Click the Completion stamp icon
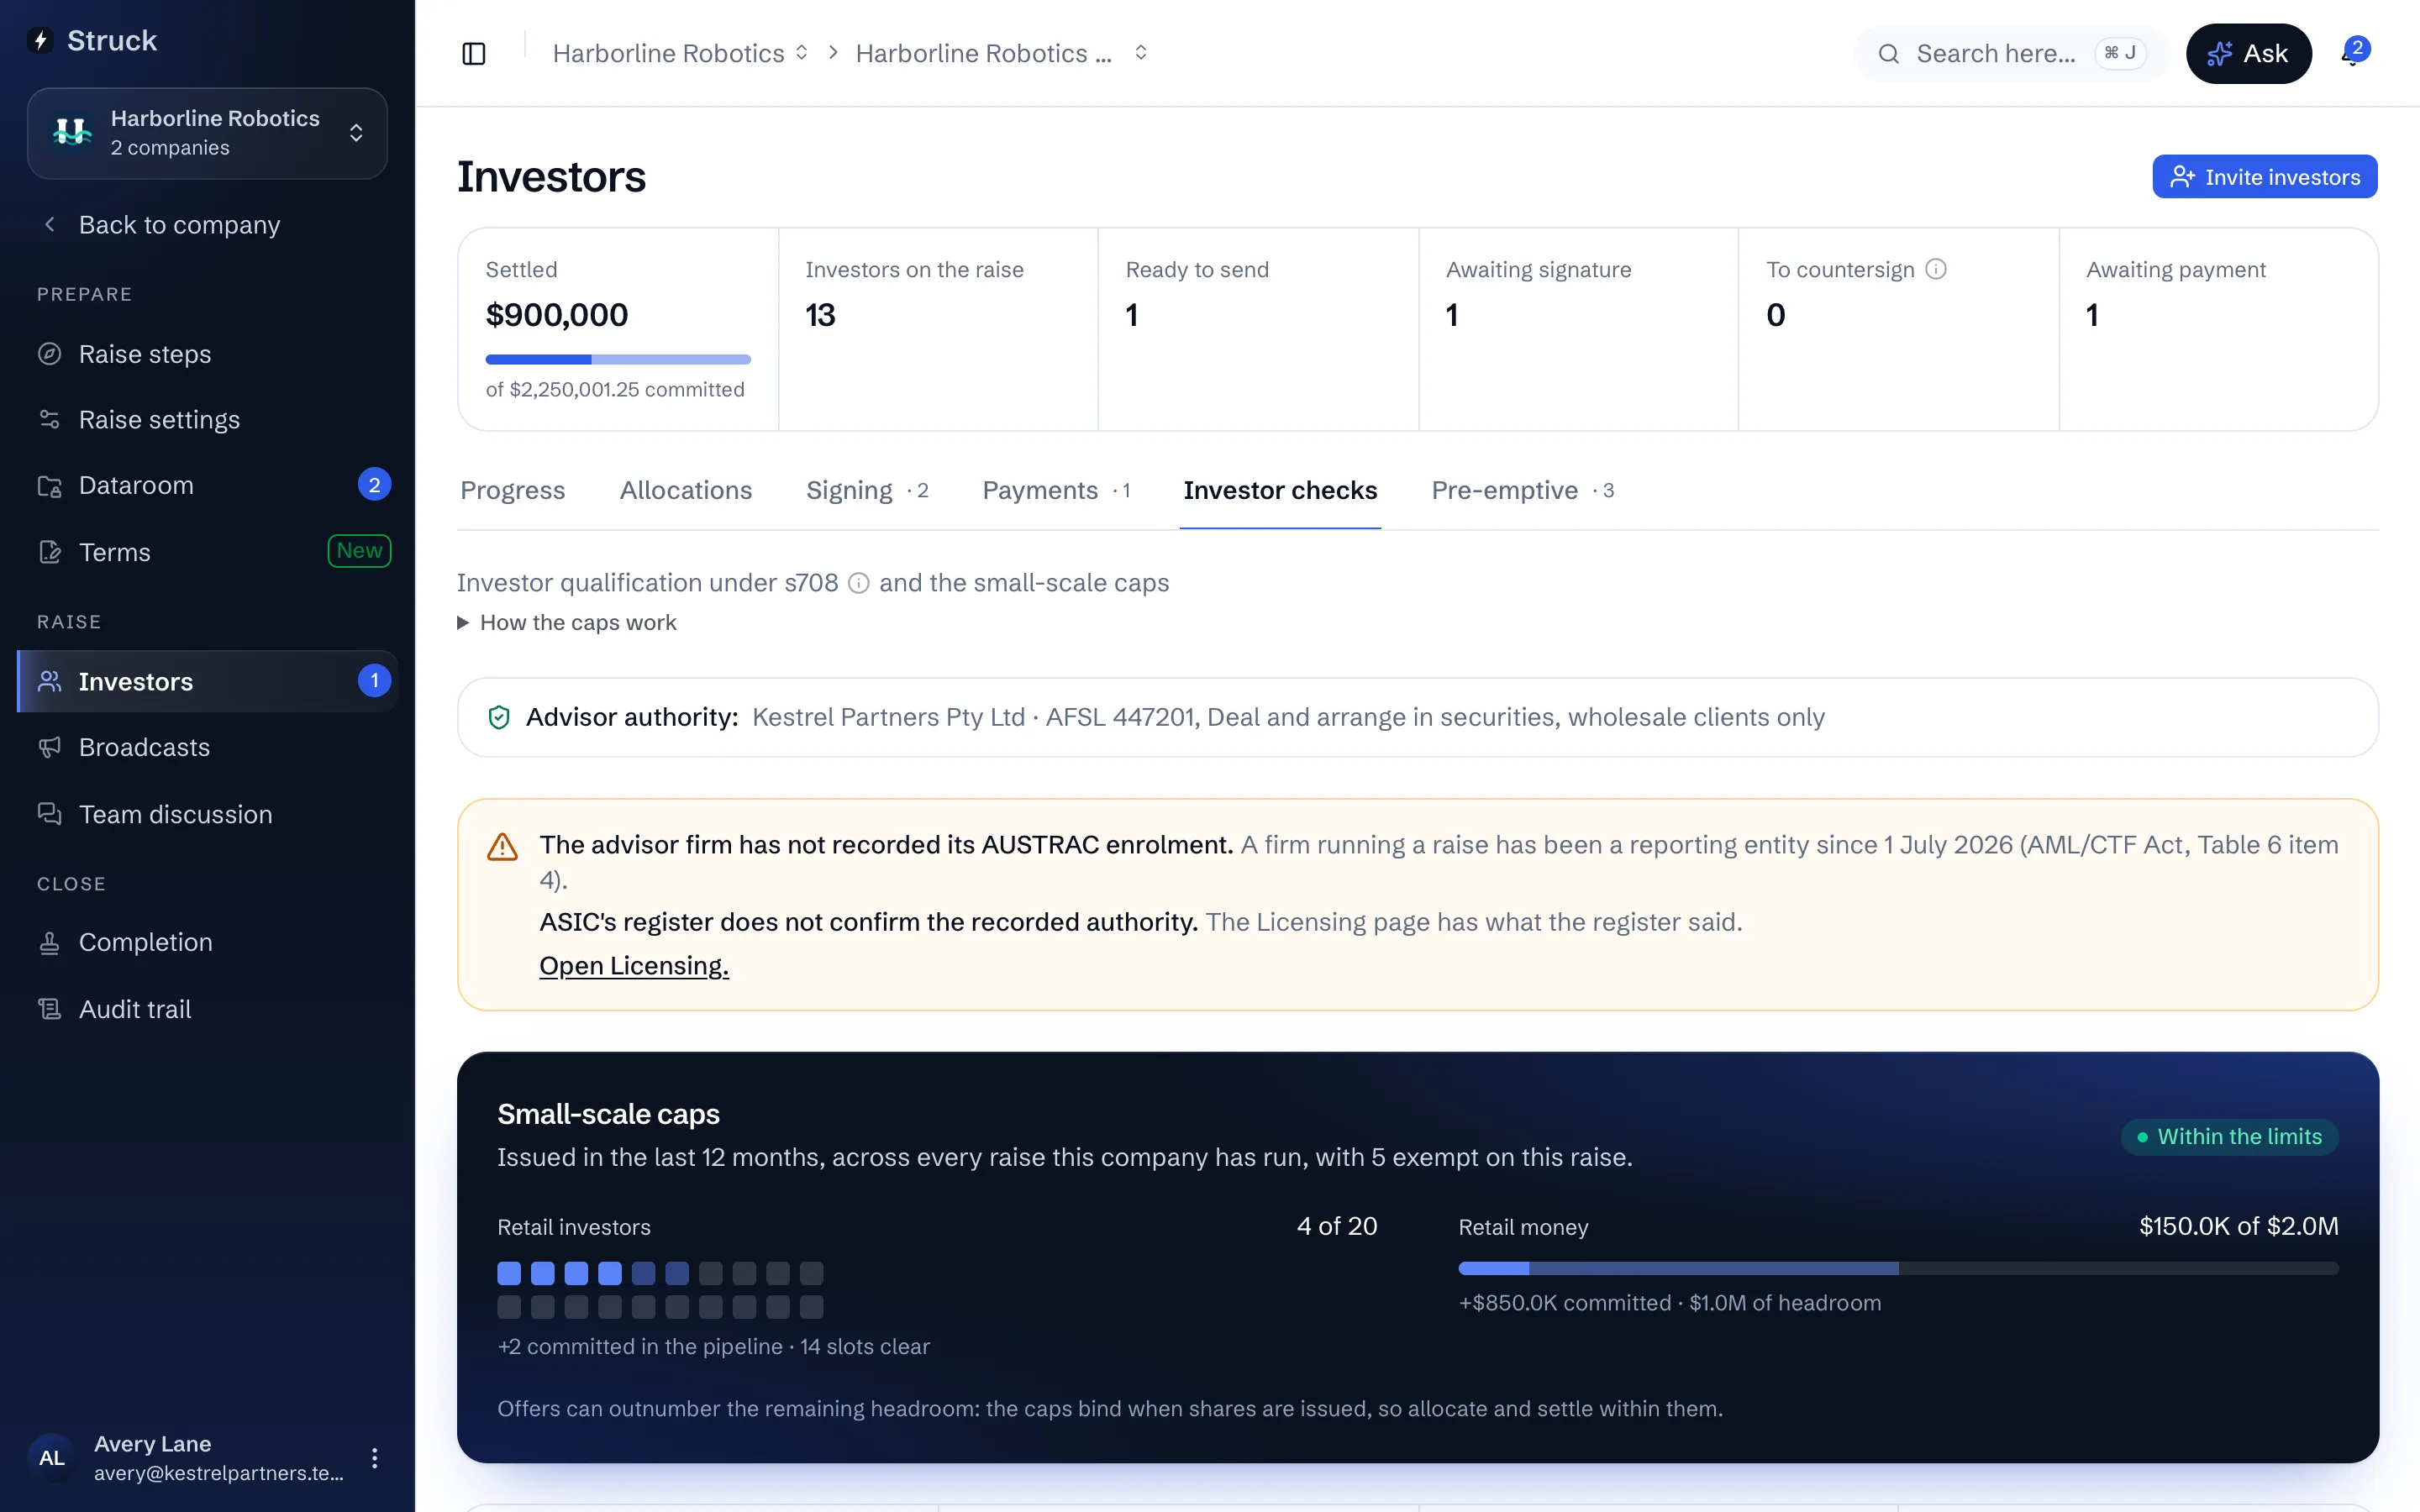Screen dimensions: 2420x1512 49,942
